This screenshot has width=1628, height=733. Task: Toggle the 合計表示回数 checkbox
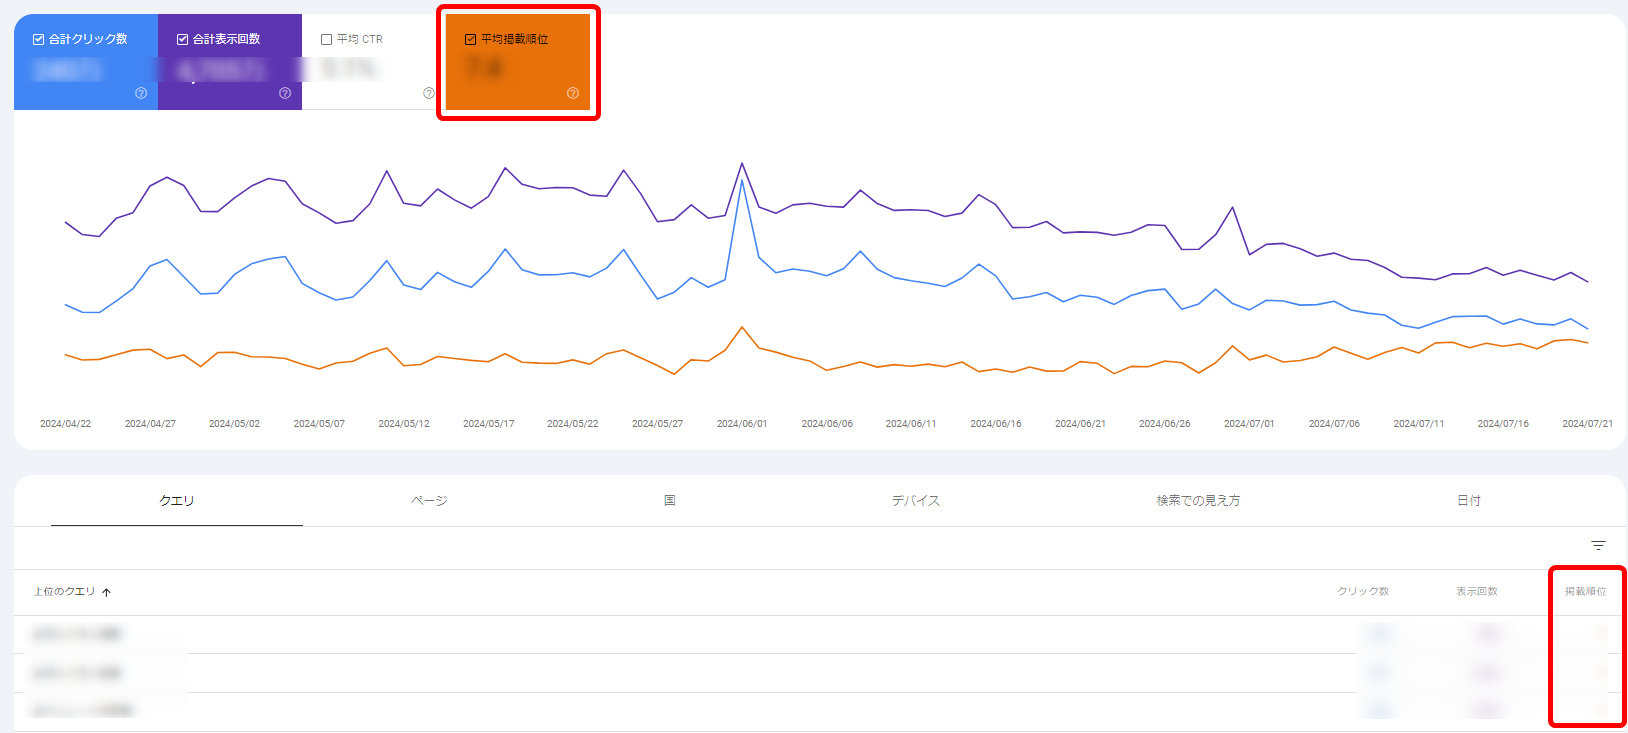[x=182, y=39]
